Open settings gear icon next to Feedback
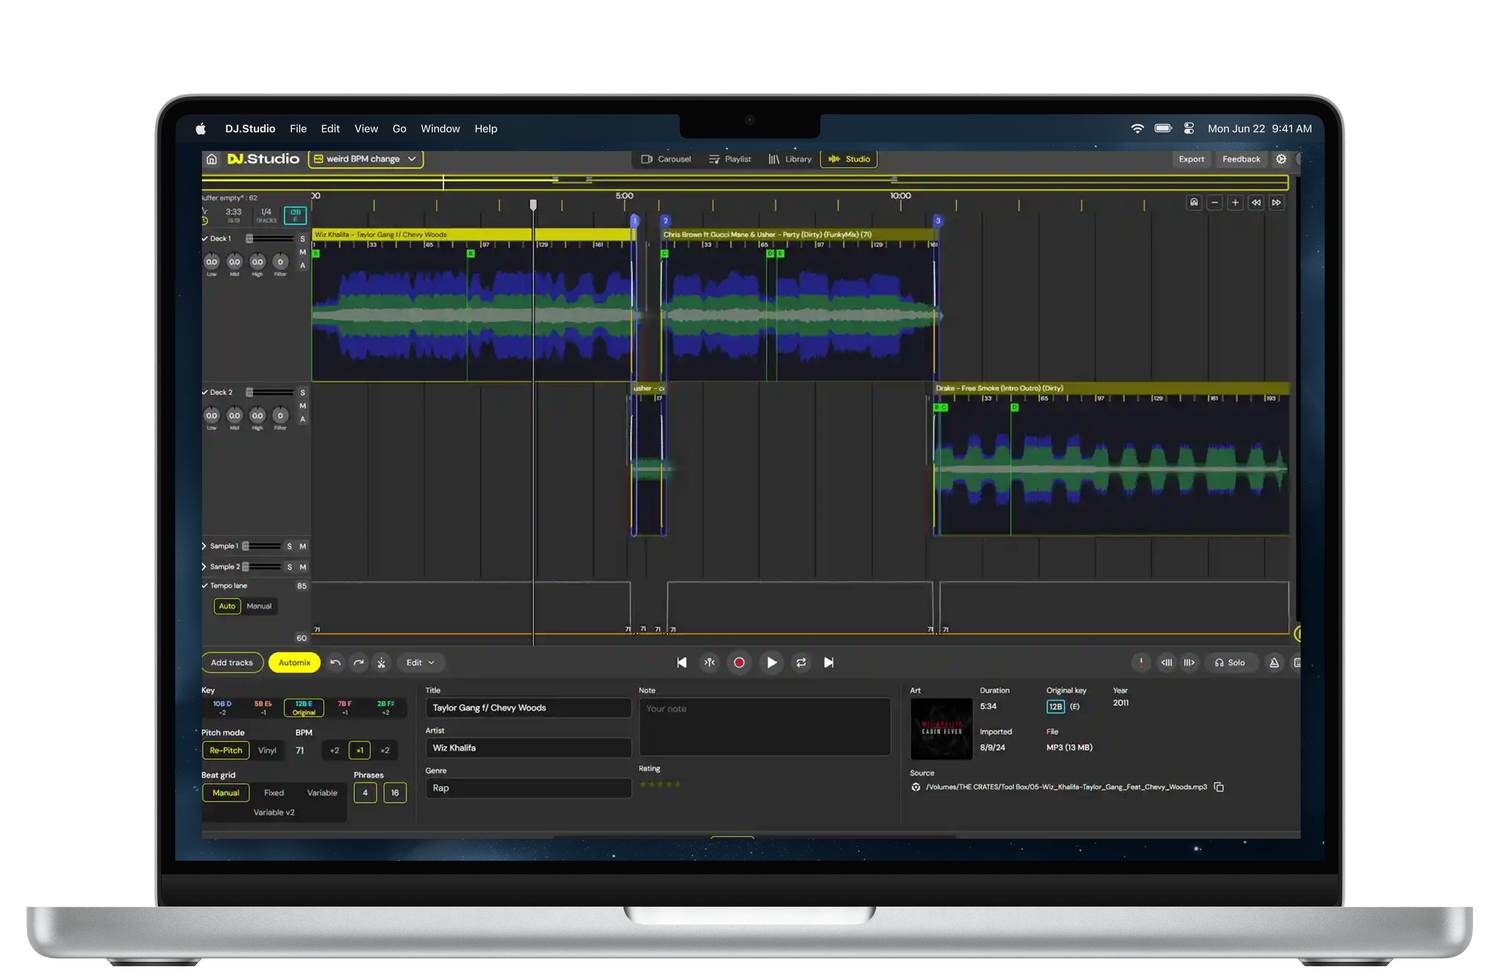This screenshot has height=975, width=1500. [x=1281, y=159]
